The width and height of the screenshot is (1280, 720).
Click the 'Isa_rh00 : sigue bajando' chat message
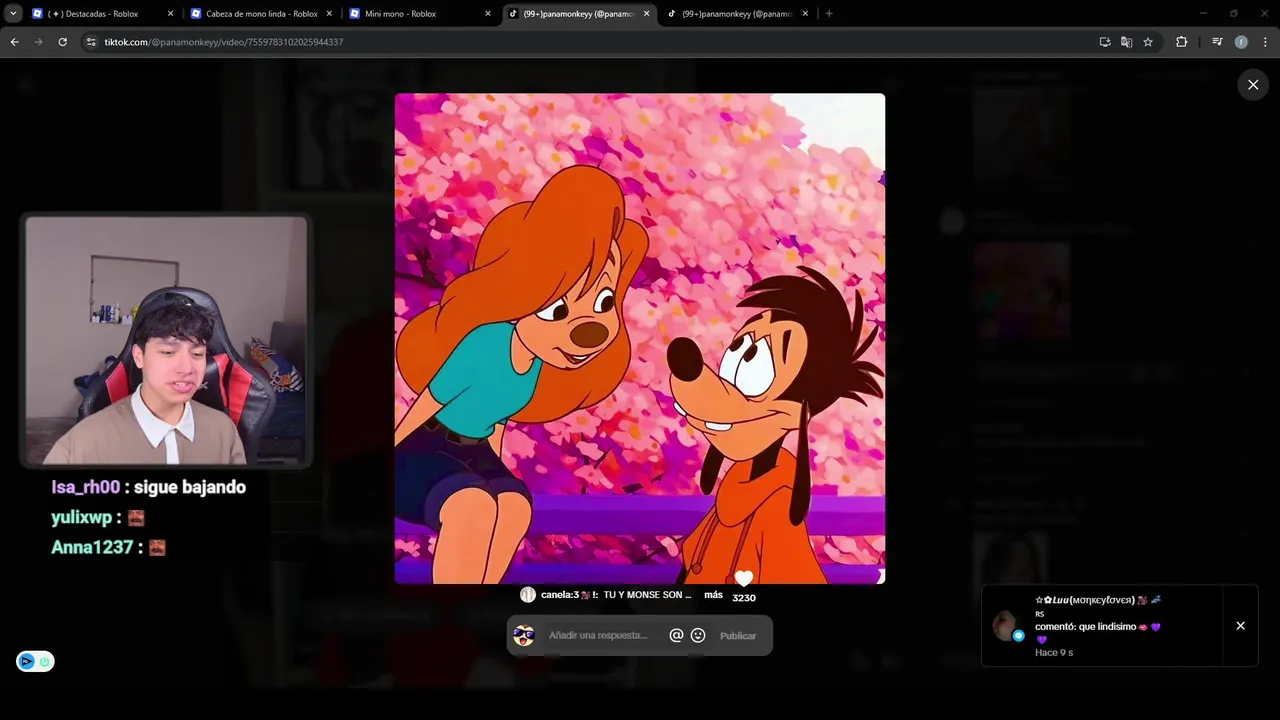click(148, 487)
